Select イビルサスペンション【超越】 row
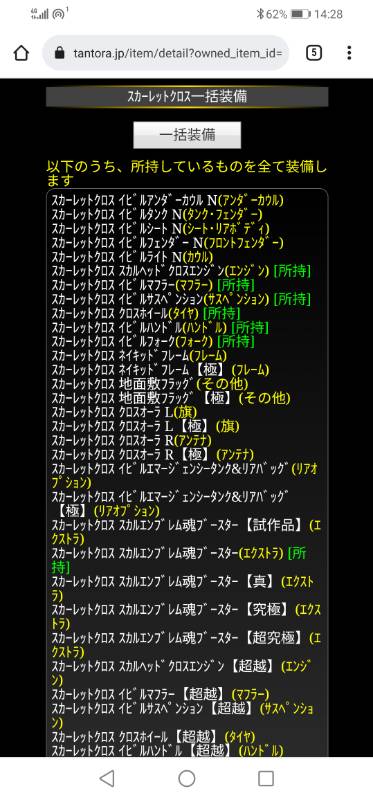 click(183, 715)
